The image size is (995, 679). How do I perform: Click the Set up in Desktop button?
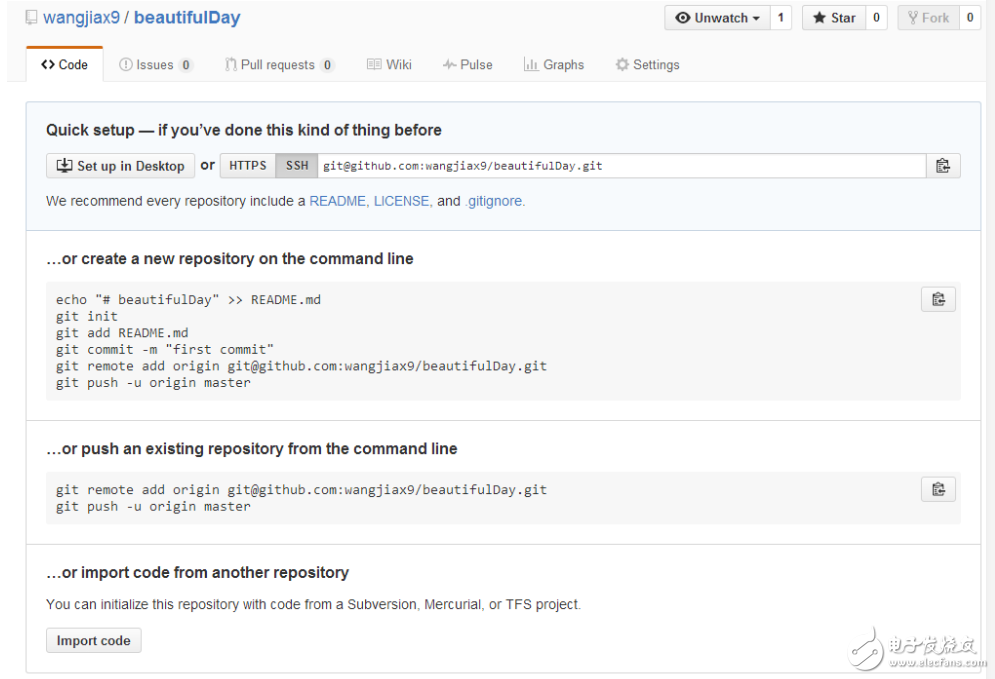pyautogui.click(x=120, y=166)
